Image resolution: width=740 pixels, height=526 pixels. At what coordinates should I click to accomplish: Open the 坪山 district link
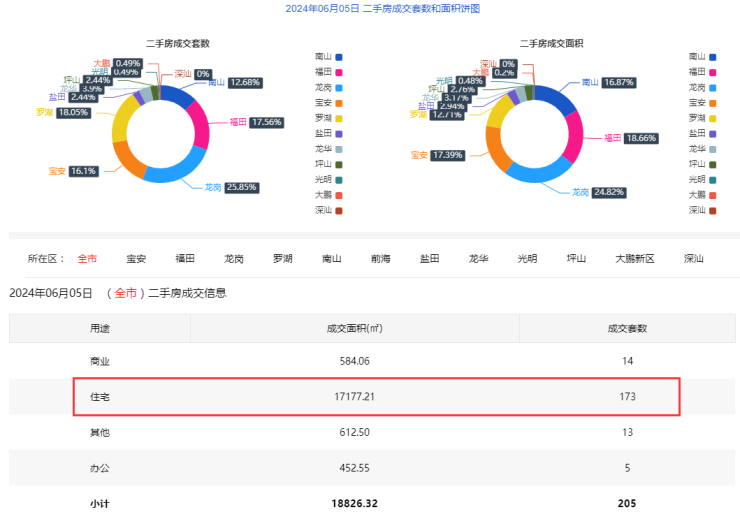pos(576,259)
